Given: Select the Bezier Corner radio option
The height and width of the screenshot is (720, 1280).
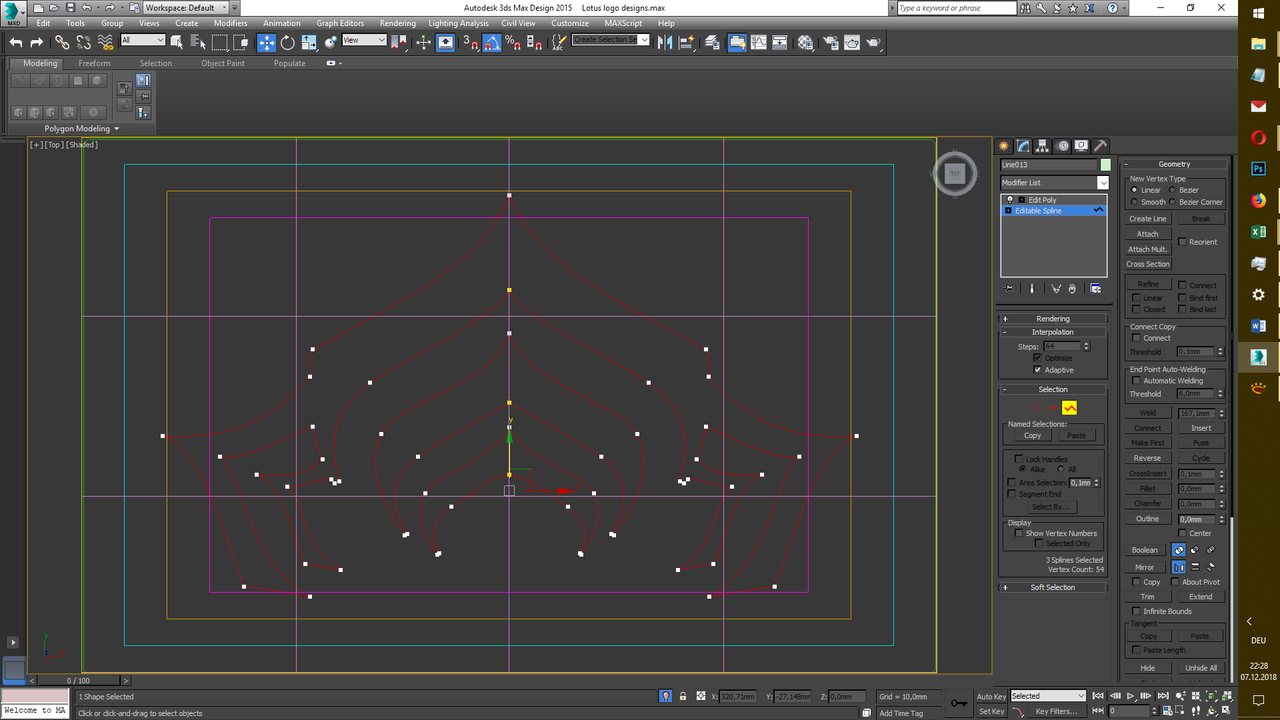Looking at the screenshot, I should click(x=1172, y=202).
